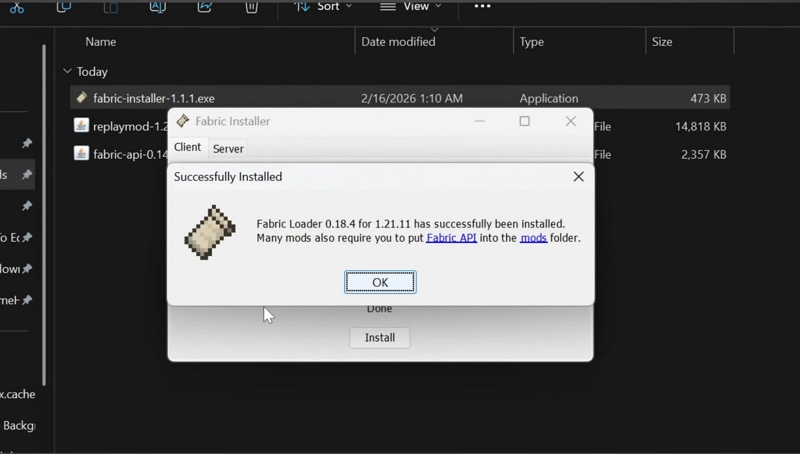The height and width of the screenshot is (454, 800).
Task: Close the Fabric Installer window
Action: (x=570, y=121)
